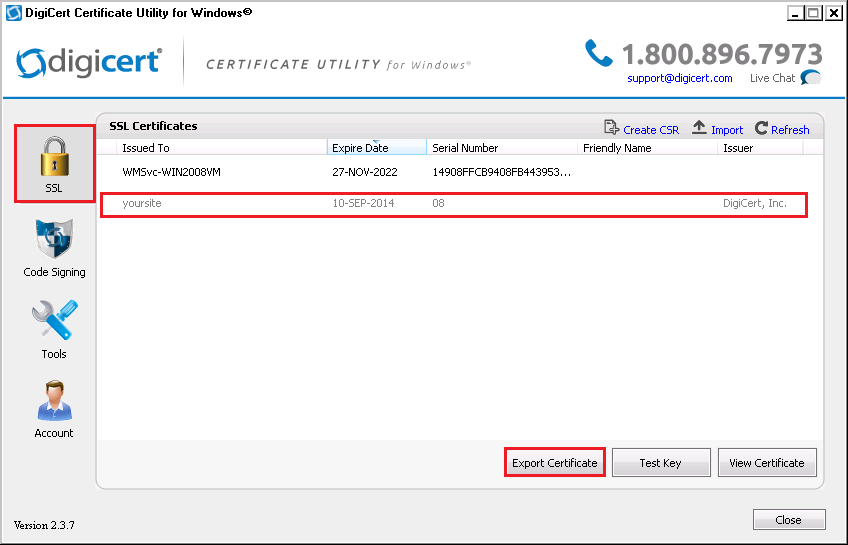The width and height of the screenshot is (848, 545).
Task: Click the Import upload arrow icon
Action: pyautogui.click(x=700, y=129)
